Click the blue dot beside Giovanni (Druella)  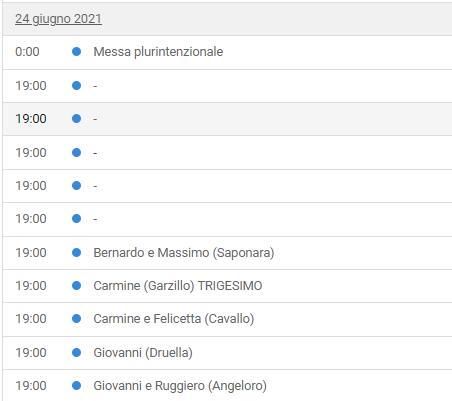(x=76, y=352)
